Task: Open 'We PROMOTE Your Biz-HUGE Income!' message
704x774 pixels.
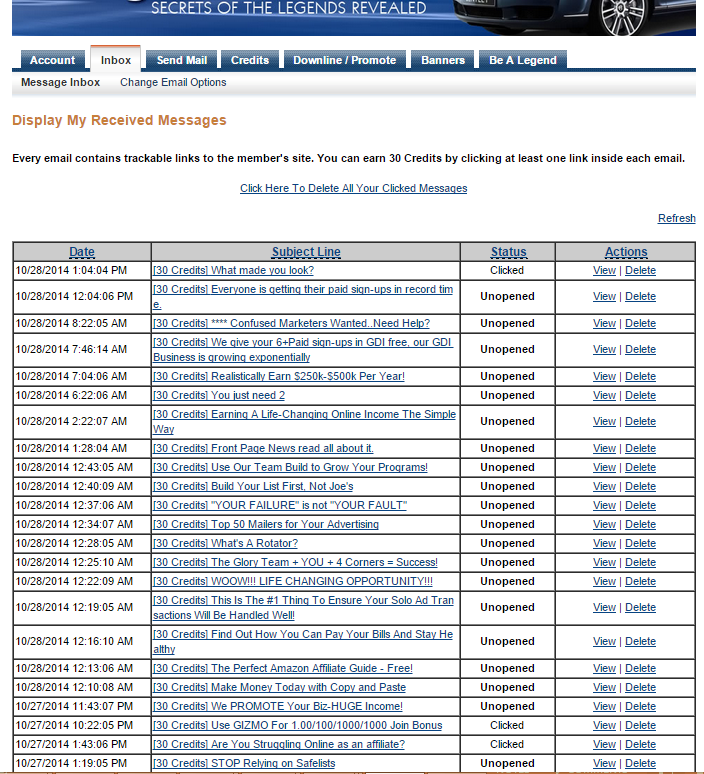Action: (x=278, y=706)
